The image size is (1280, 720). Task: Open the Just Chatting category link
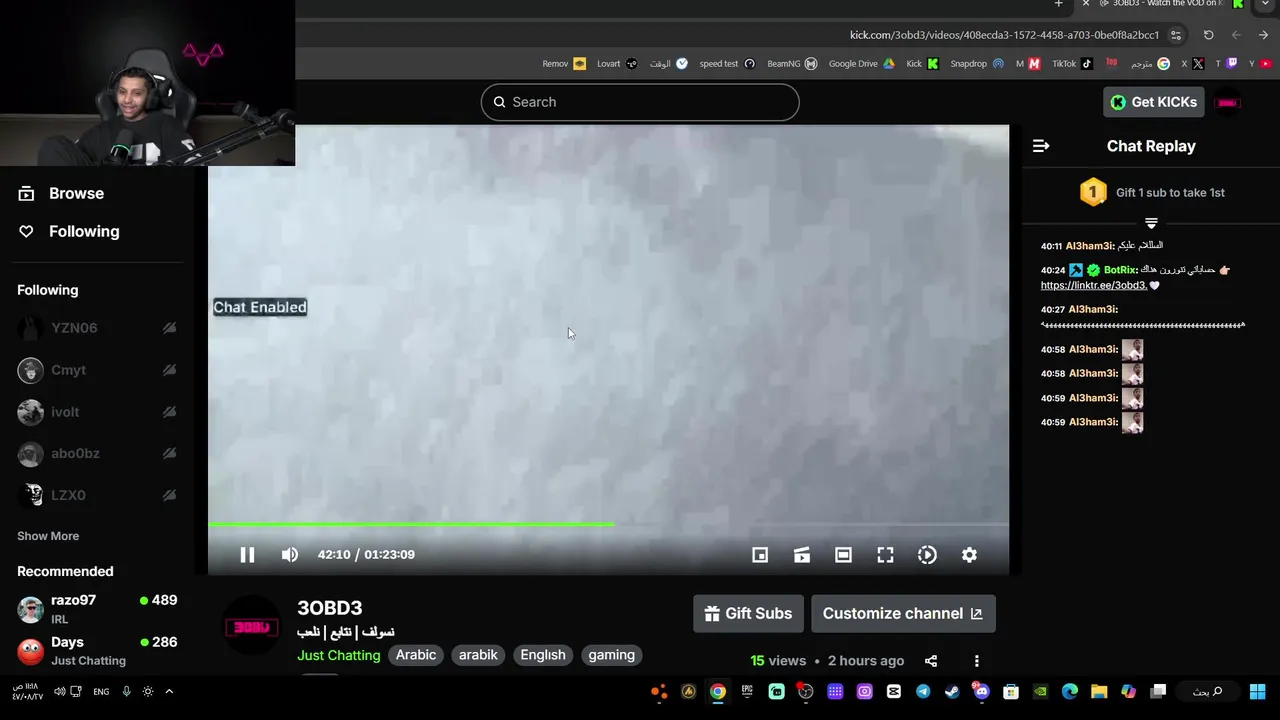(339, 655)
